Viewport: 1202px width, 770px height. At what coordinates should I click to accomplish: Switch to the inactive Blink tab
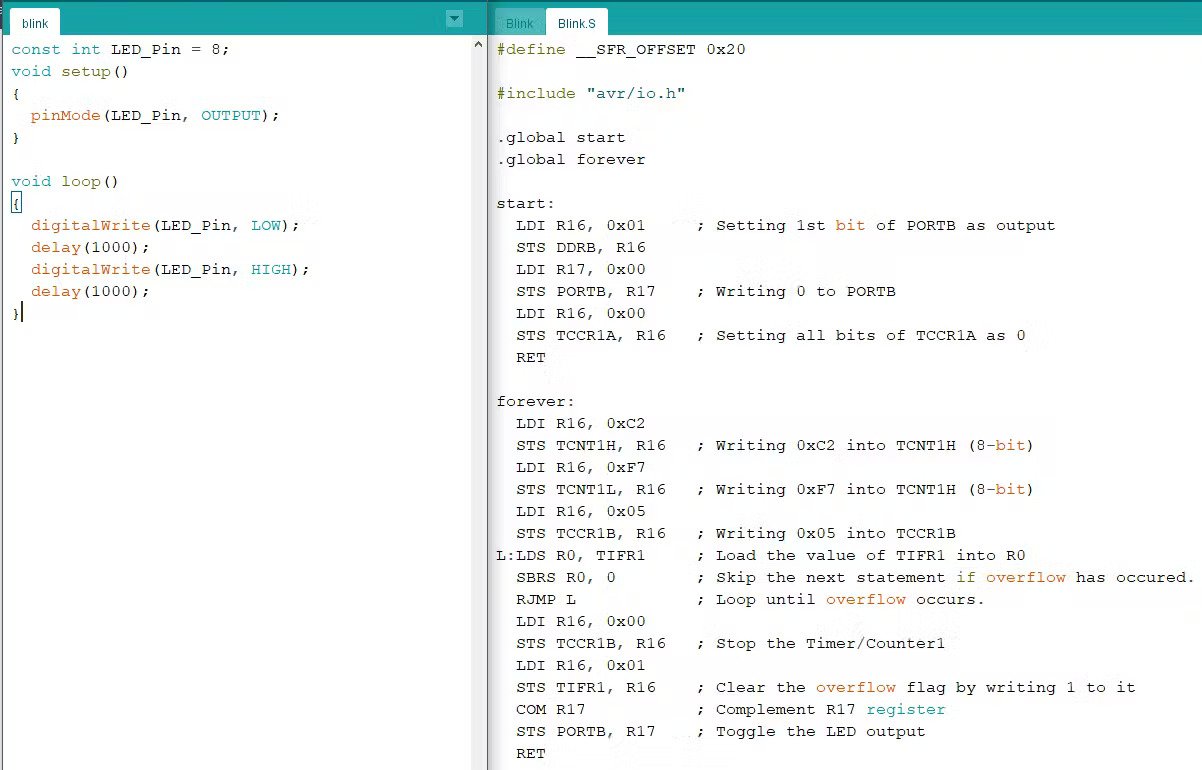coord(519,23)
